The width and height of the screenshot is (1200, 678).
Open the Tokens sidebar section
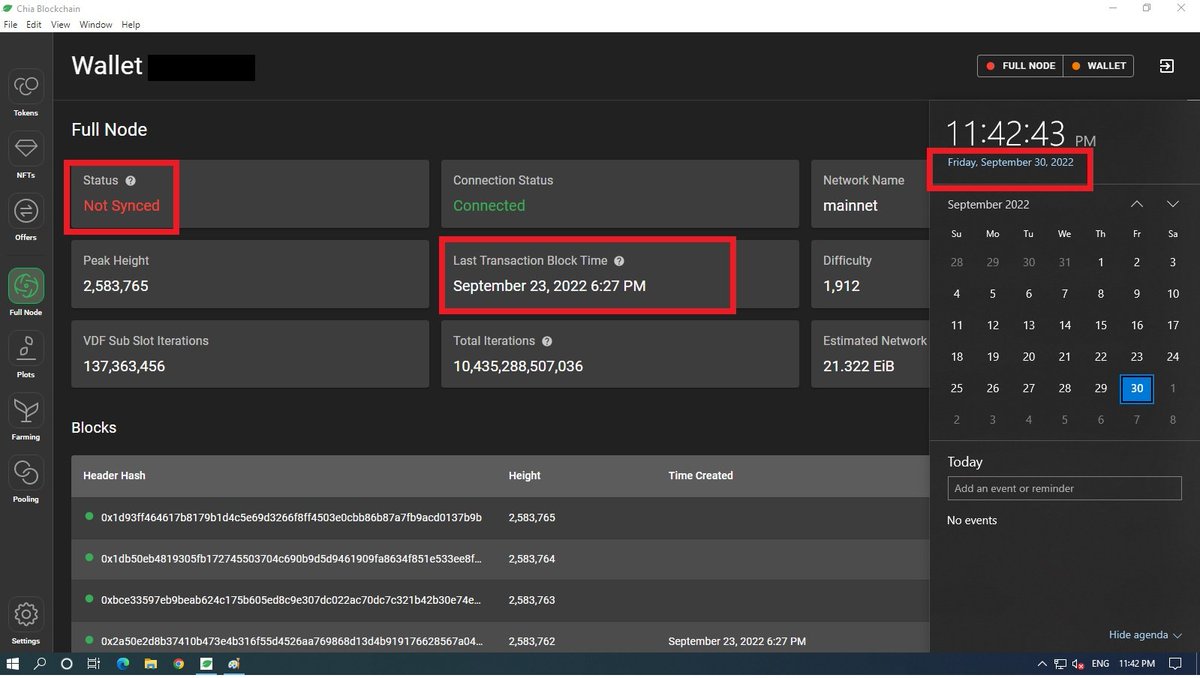[26, 94]
